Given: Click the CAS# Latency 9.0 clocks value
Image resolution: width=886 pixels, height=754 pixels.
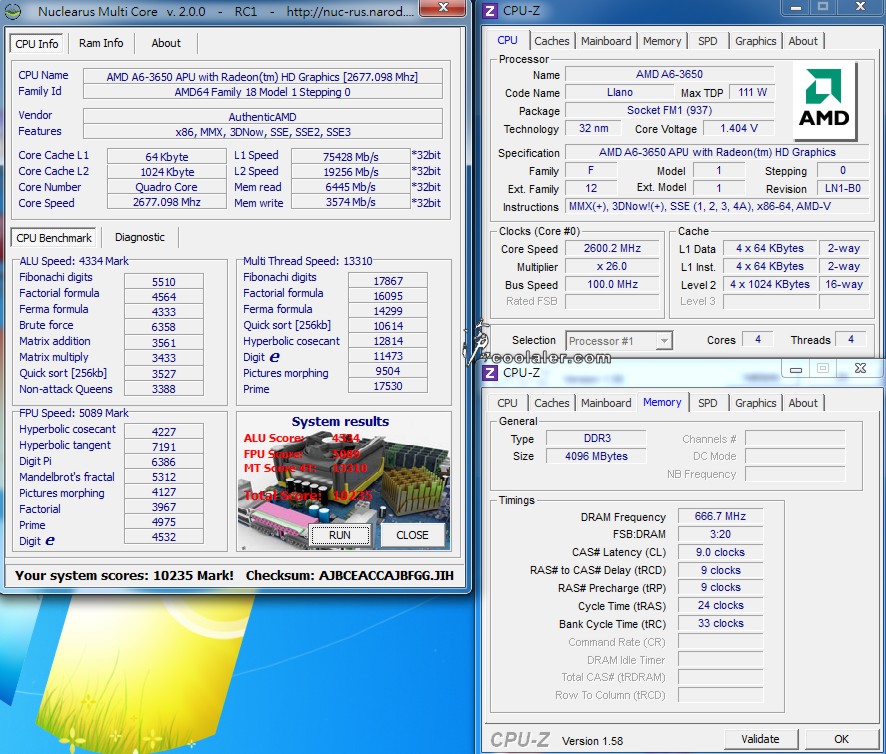Looking at the screenshot, I should point(720,552).
